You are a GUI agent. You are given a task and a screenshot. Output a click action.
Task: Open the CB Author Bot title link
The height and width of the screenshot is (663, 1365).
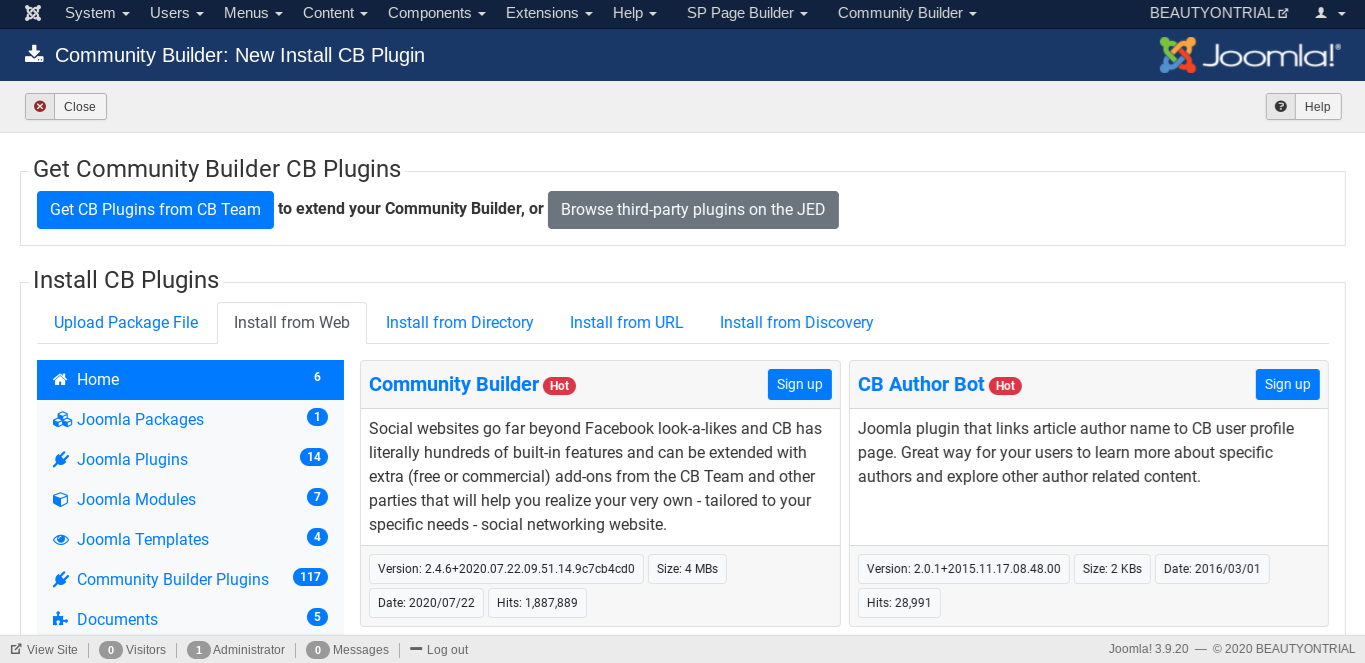pos(921,384)
